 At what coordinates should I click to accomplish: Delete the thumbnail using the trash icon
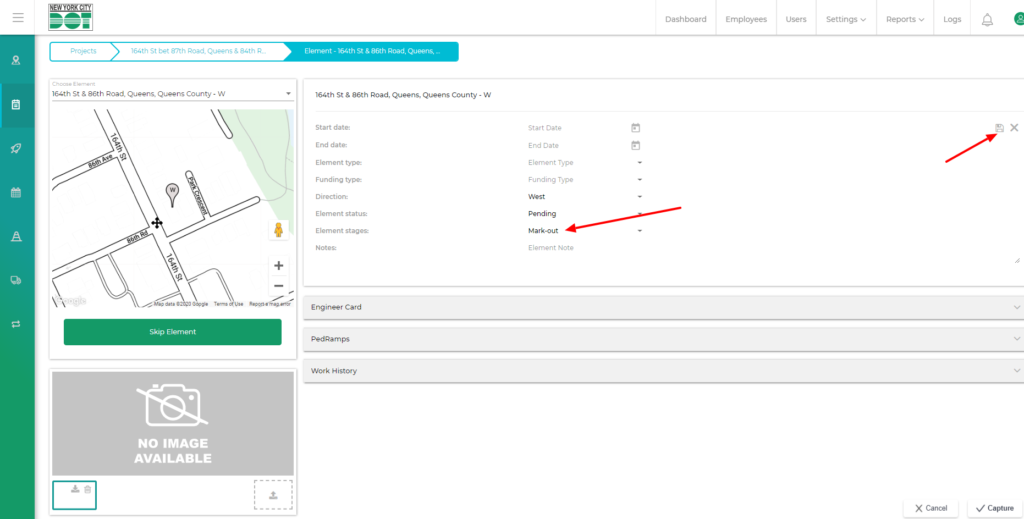[88, 489]
